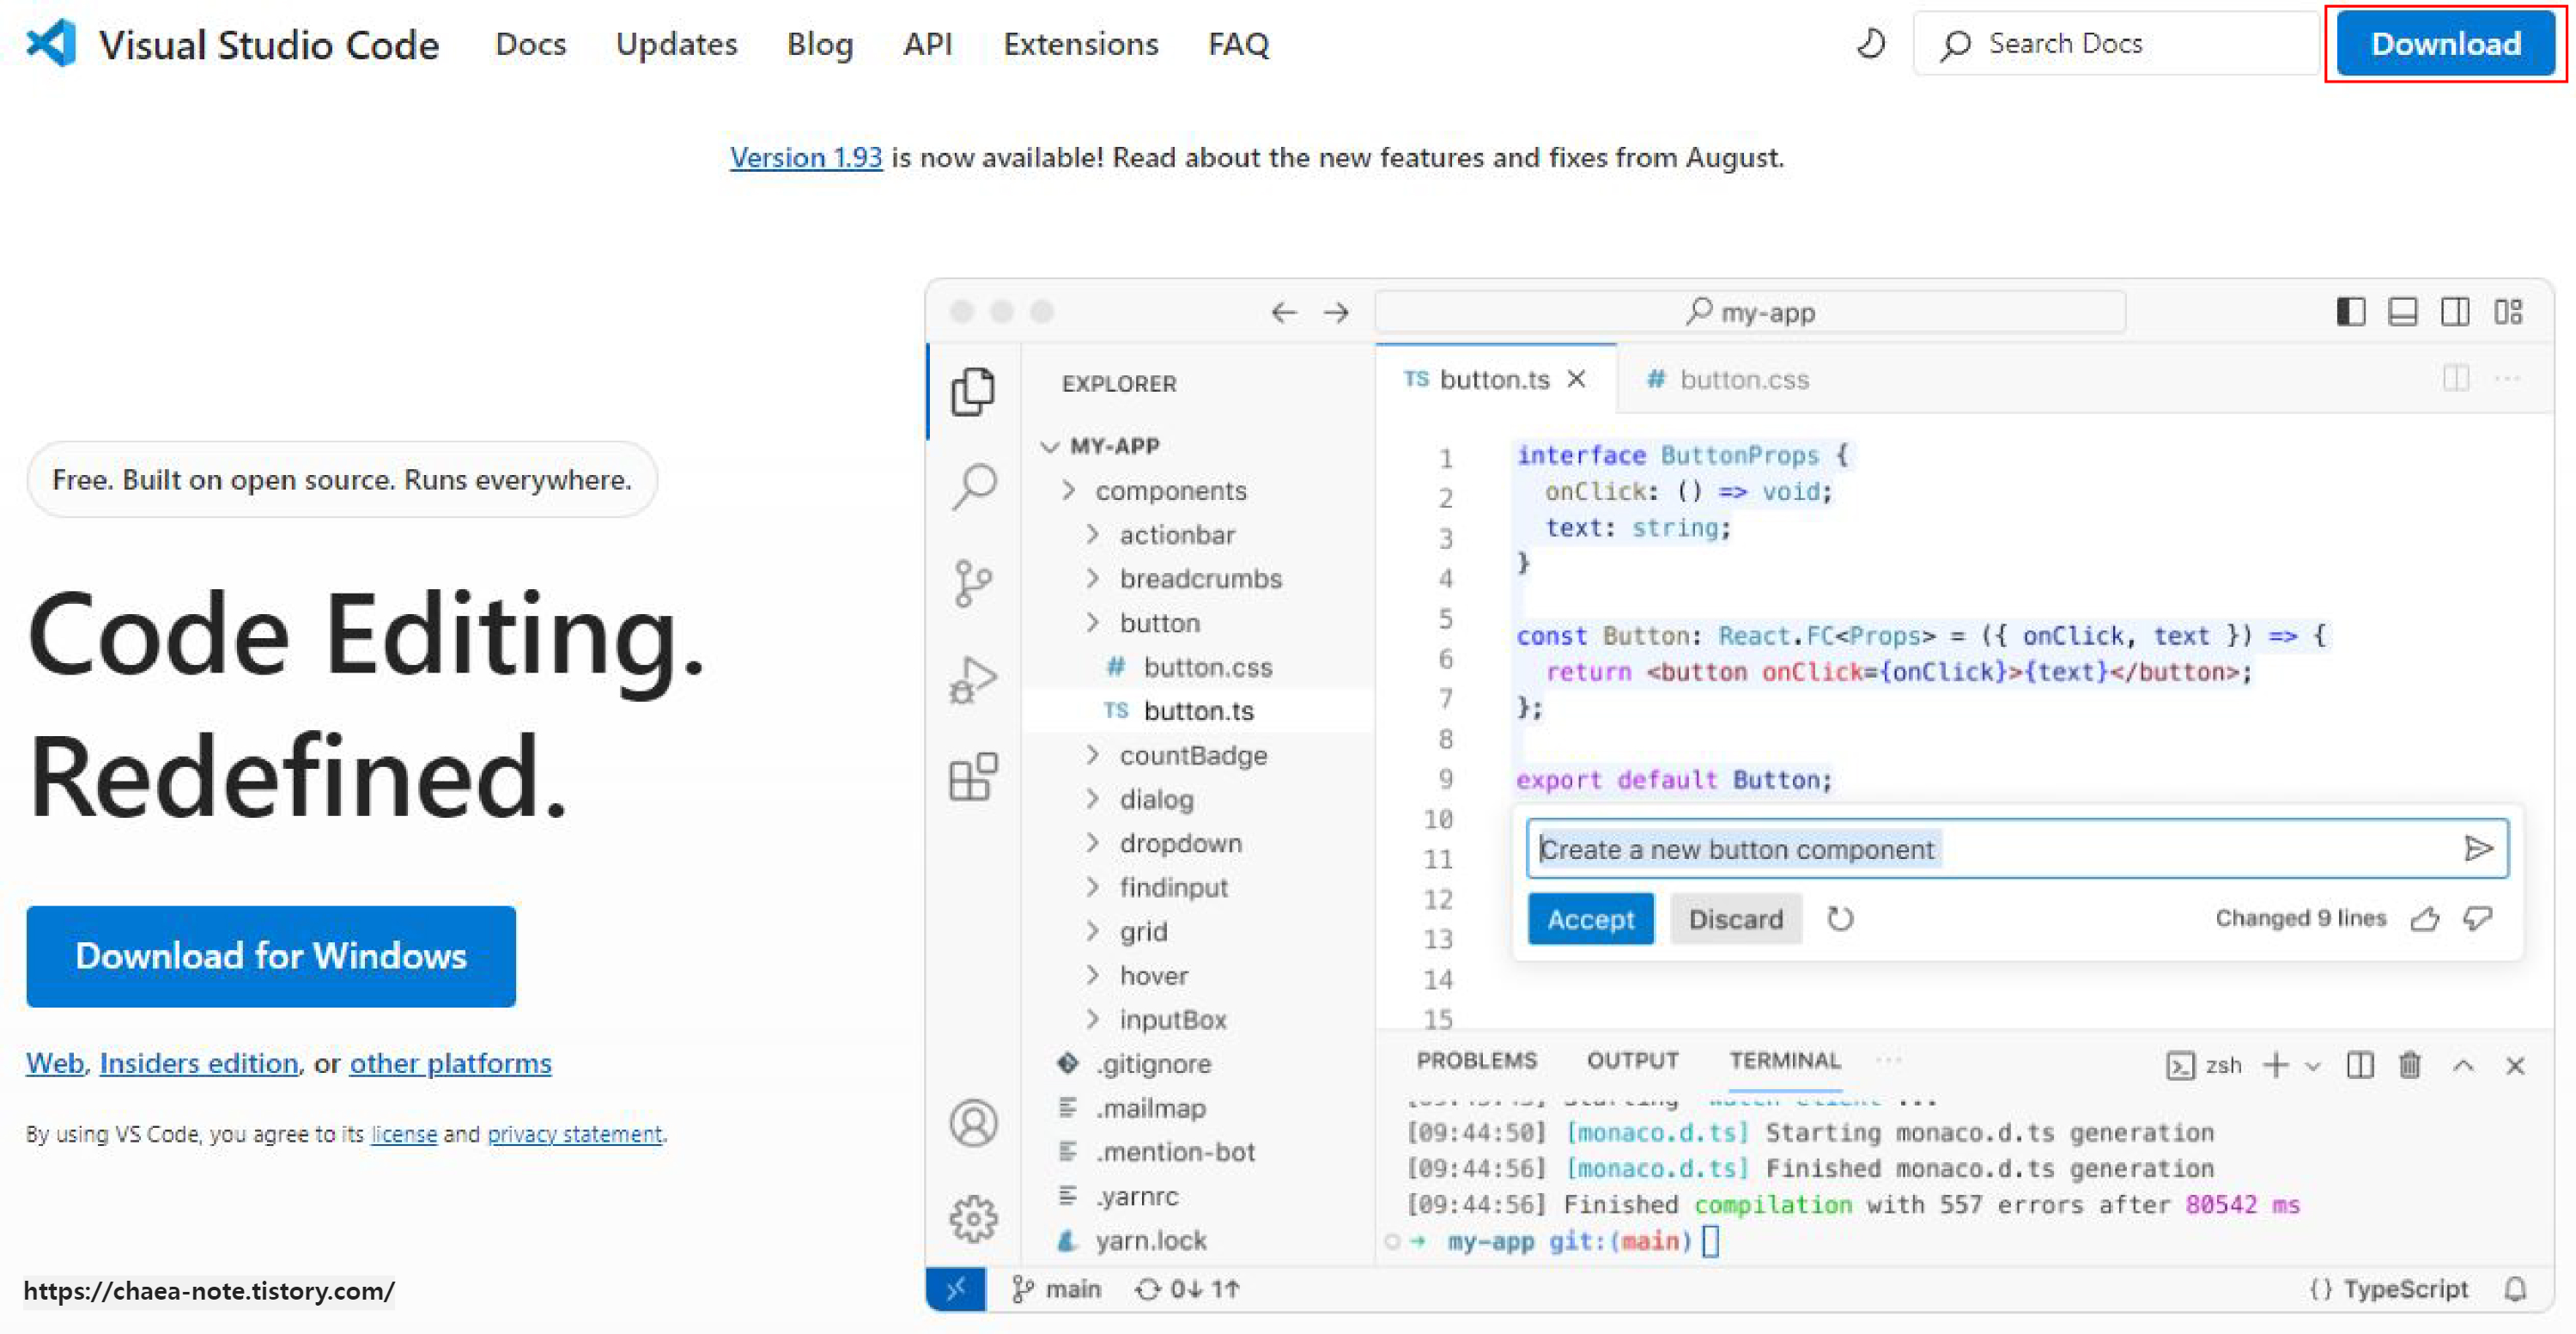The height and width of the screenshot is (1334, 2576).
Task: Go to the Blog page
Action: pyautogui.click(x=820, y=44)
